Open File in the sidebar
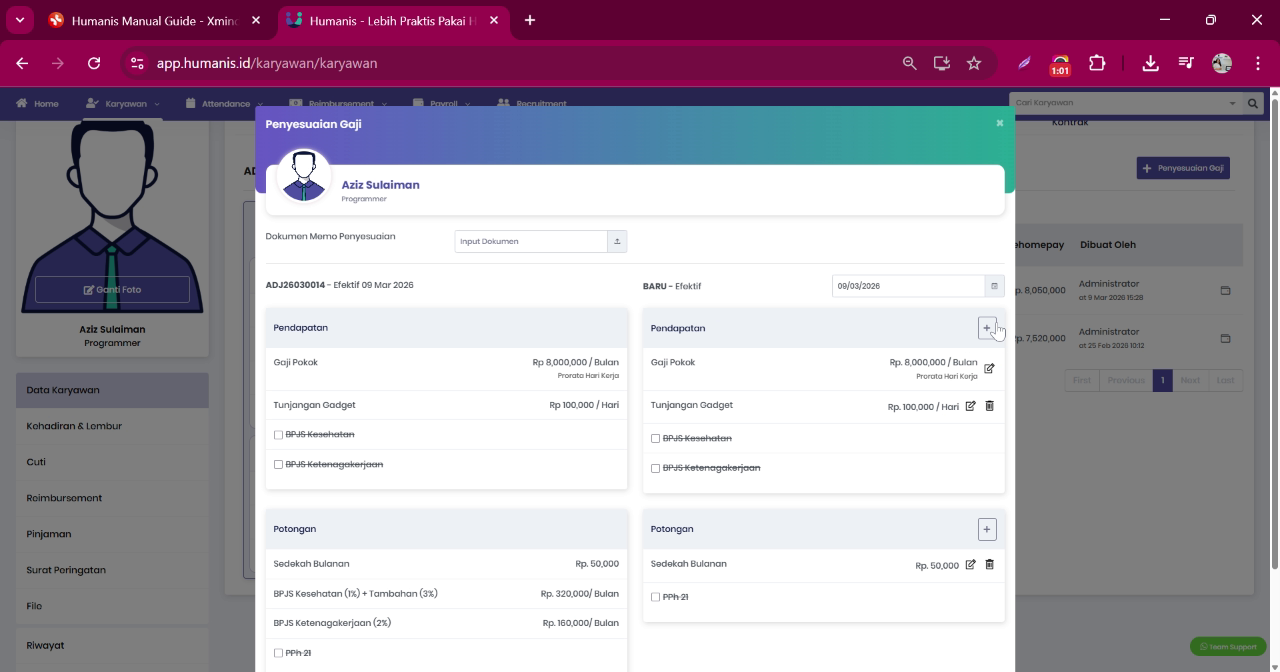The height and width of the screenshot is (672, 1280). 112,606
